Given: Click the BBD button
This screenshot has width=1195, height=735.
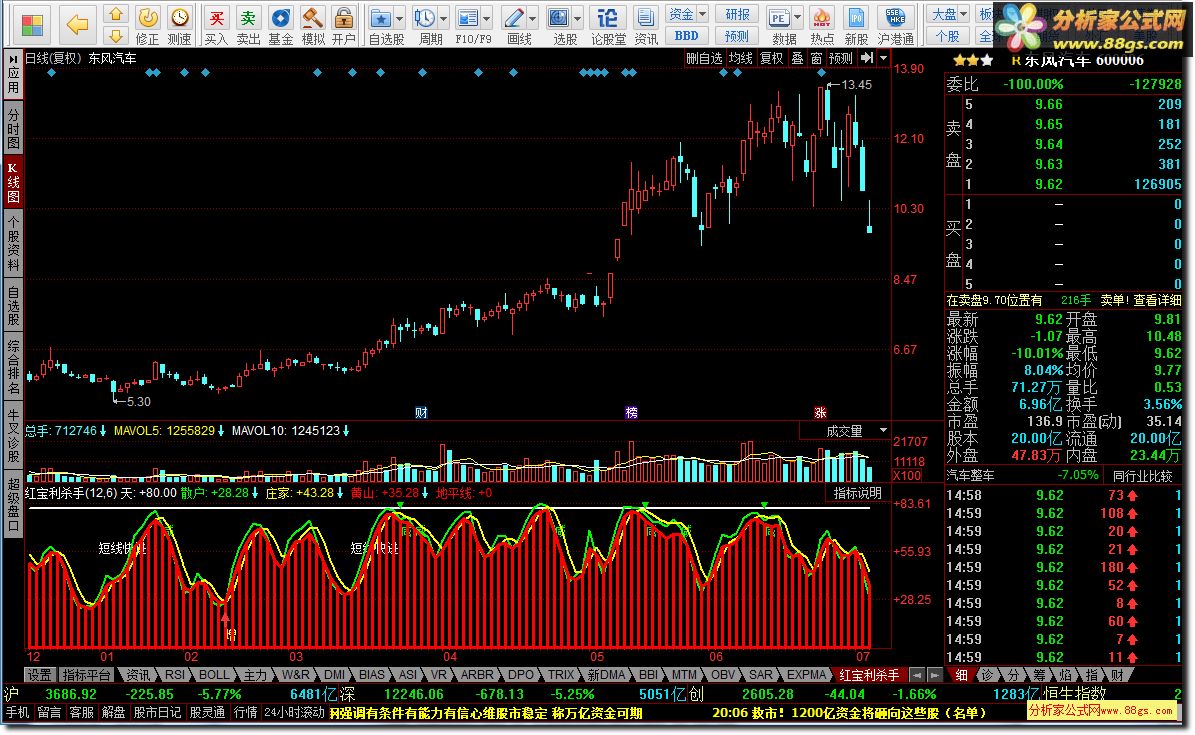Looking at the screenshot, I should pyautogui.click(x=687, y=36).
